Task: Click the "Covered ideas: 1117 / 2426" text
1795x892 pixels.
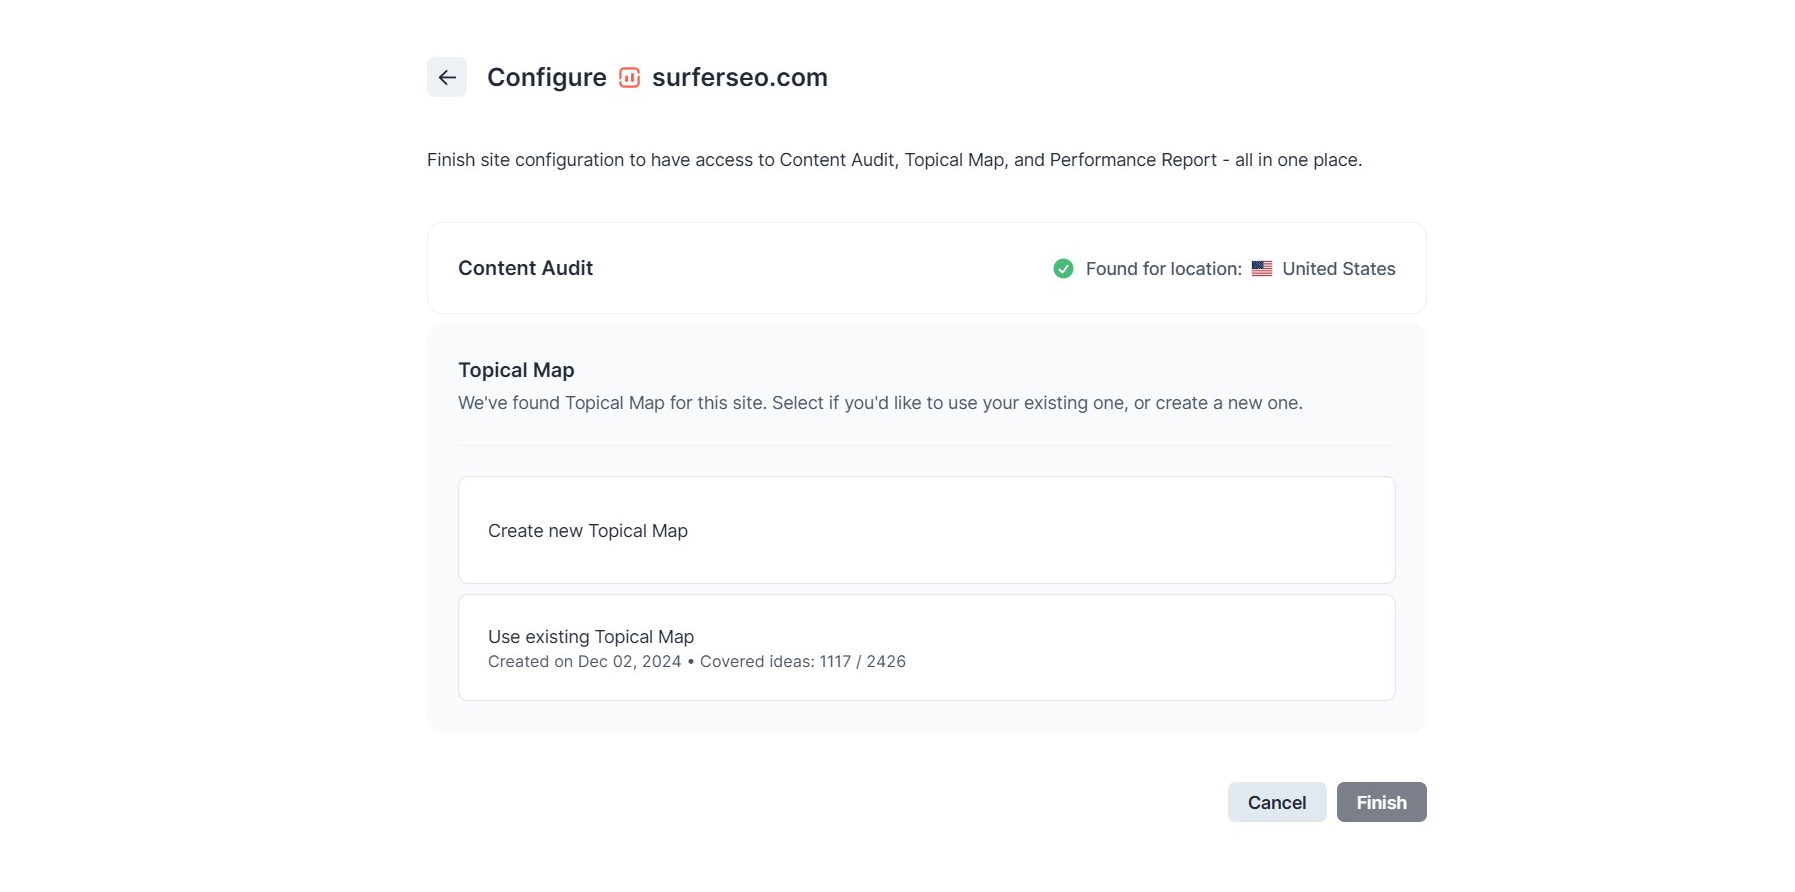Action: click(802, 661)
